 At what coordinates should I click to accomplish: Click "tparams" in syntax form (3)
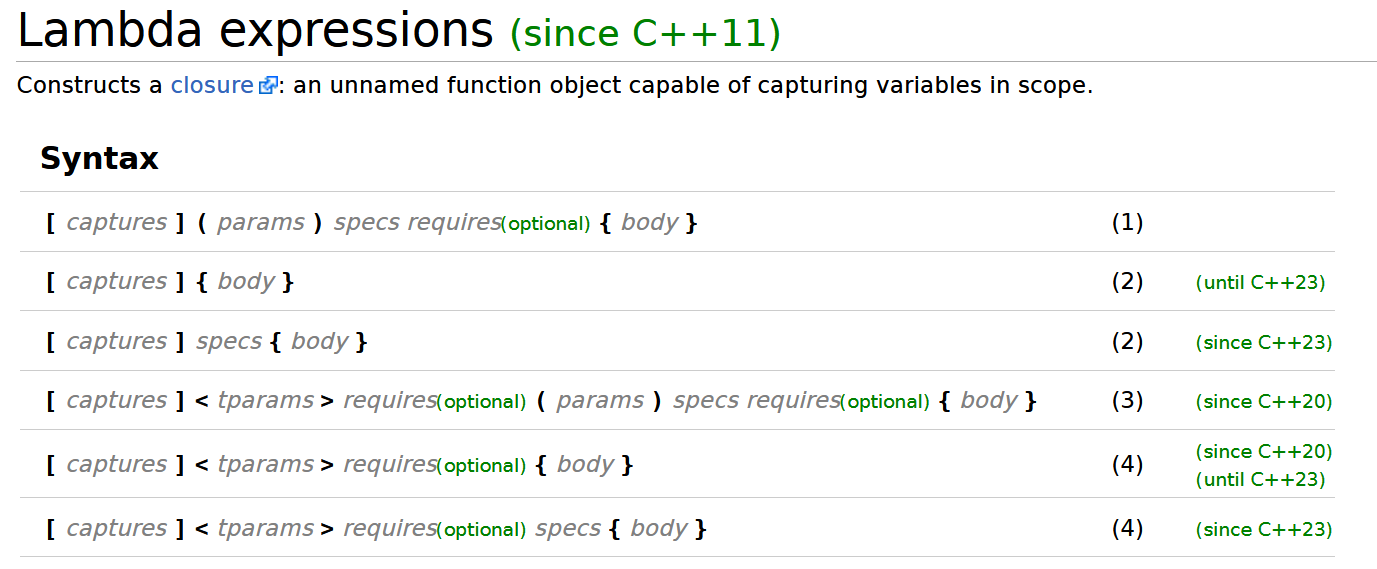point(265,401)
